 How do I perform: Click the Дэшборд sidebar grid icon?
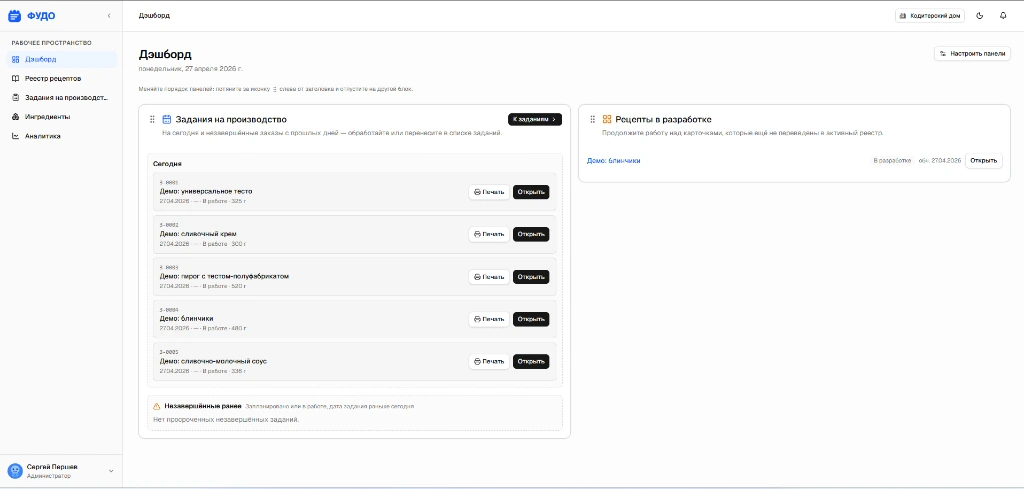pos(15,59)
